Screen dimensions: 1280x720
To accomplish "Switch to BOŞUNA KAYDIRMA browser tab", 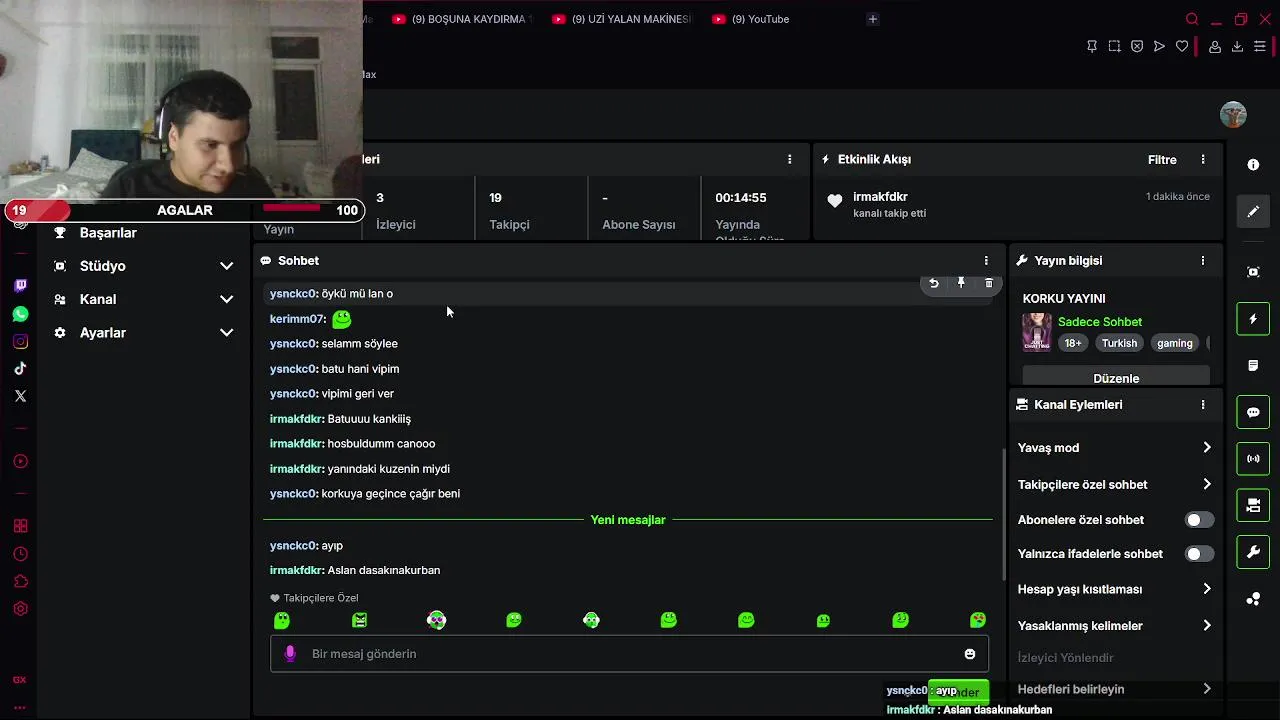I will click(463, 19).
